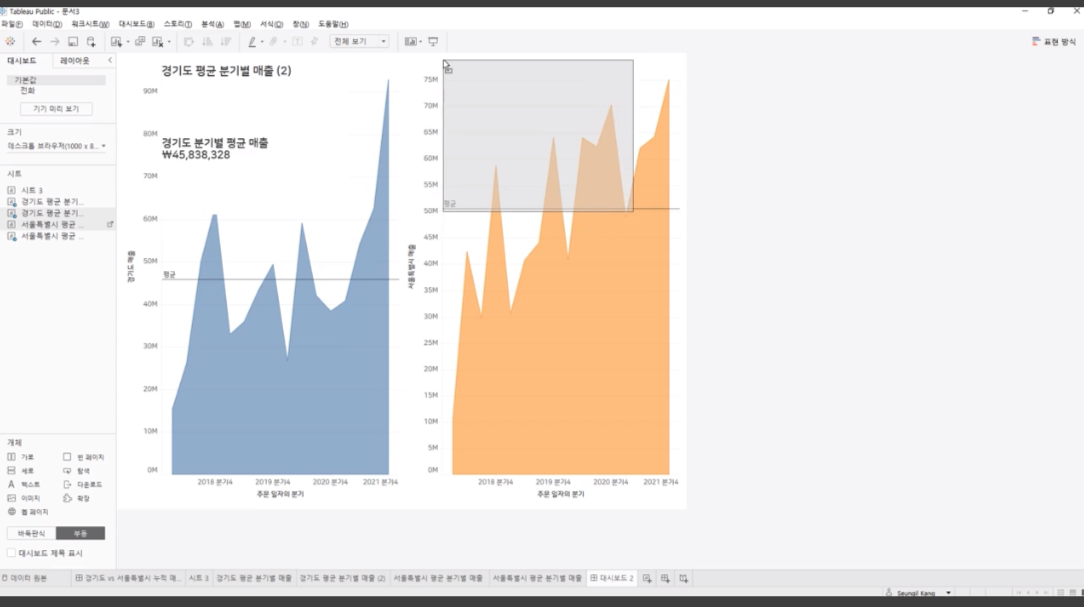Viewport: 1084px width, 607px height.
Task: Open the 분석 menu
Action: click(212, 24)
